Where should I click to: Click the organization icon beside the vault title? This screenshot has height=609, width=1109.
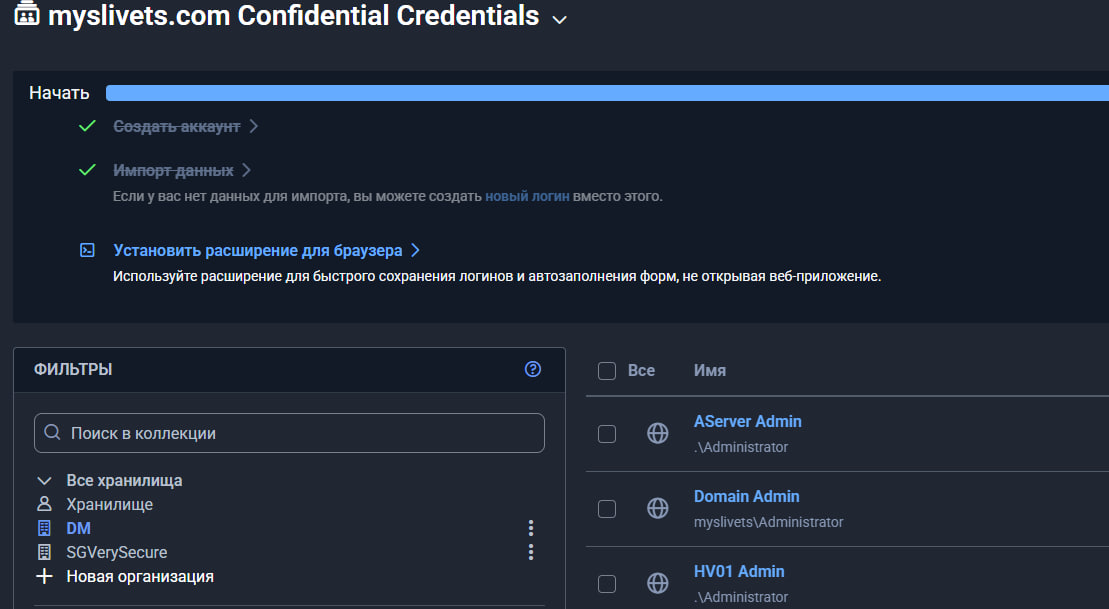pyautogui.click(x=27, y=15)
